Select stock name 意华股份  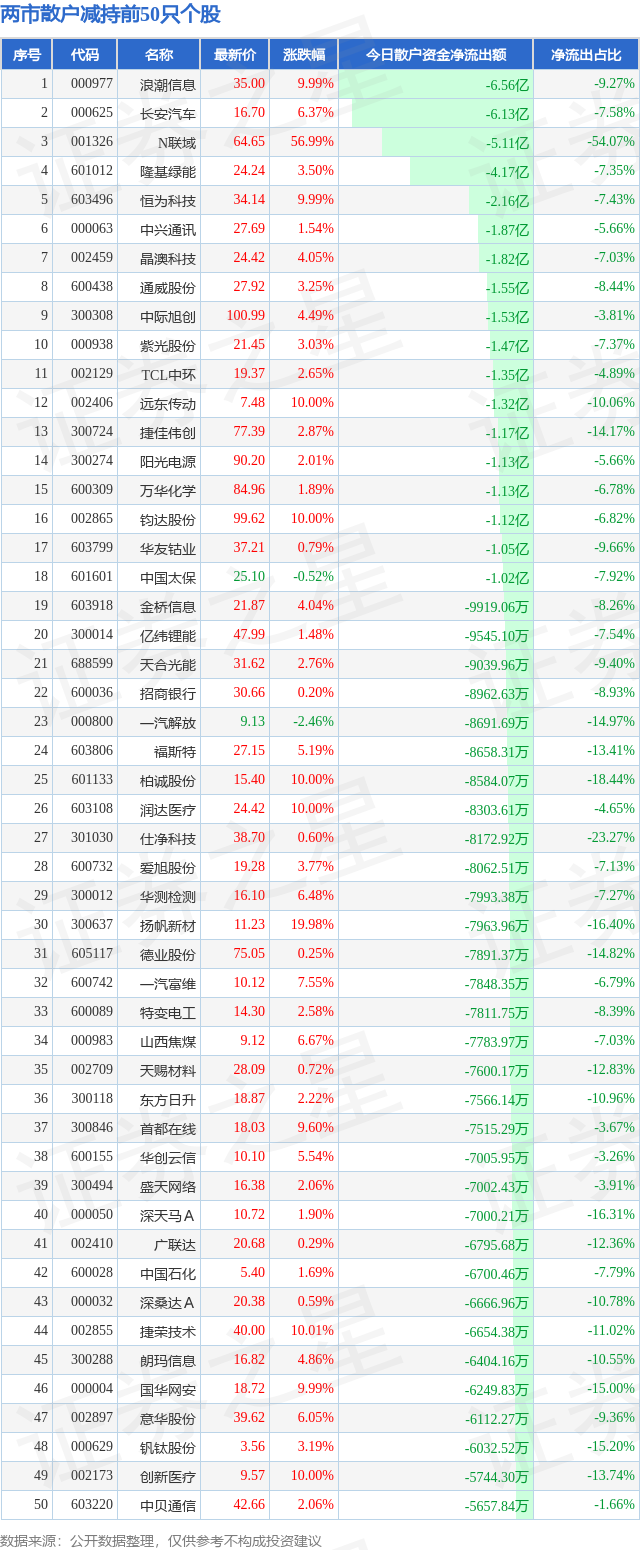coord(168,1418)
